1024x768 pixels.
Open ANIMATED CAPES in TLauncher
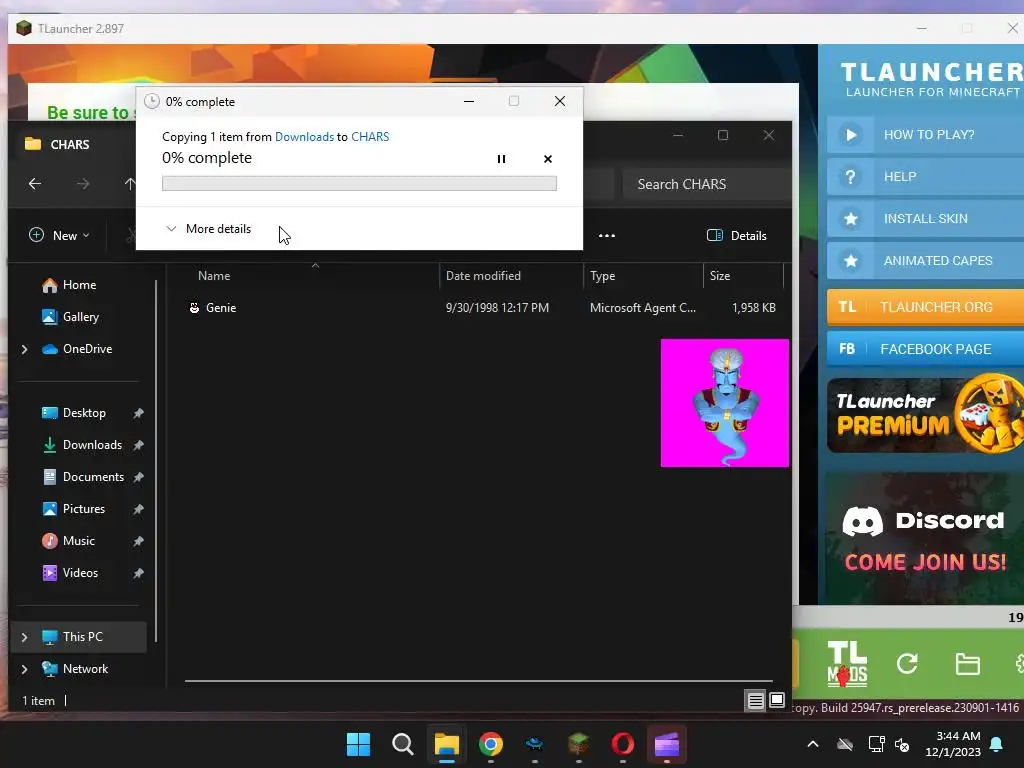925,261
